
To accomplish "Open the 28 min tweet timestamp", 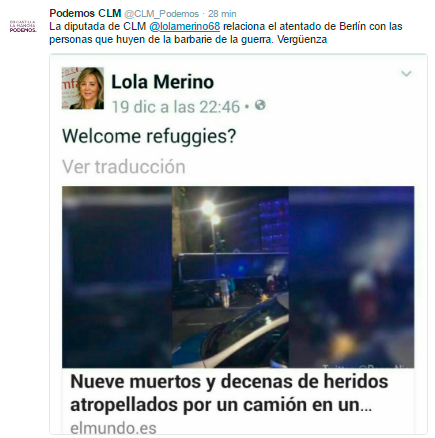I will click(x=222, y=14).
